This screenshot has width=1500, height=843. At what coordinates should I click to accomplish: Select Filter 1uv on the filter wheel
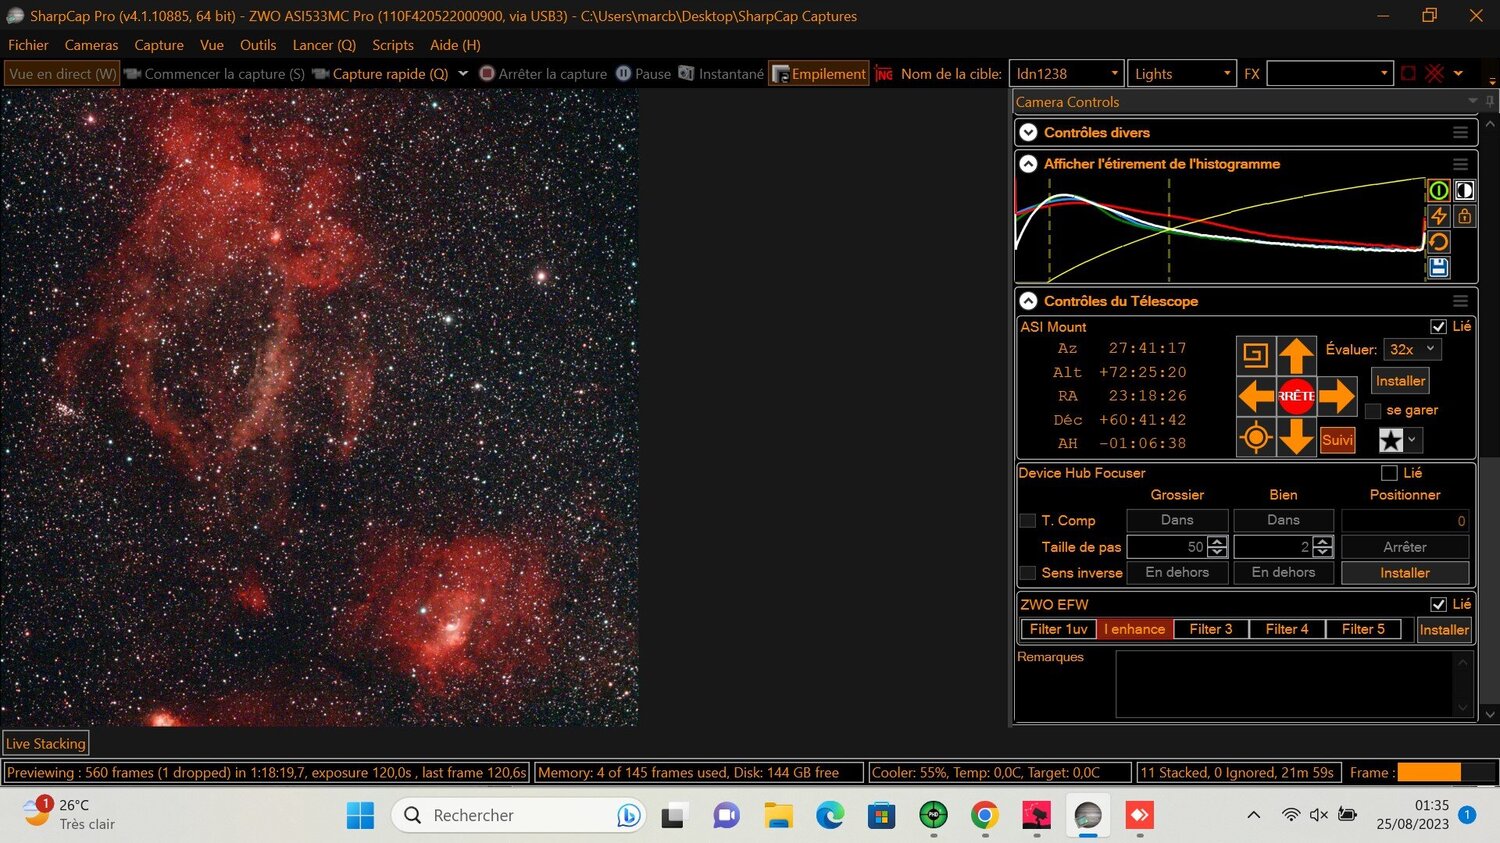[x=1058, y=629]
